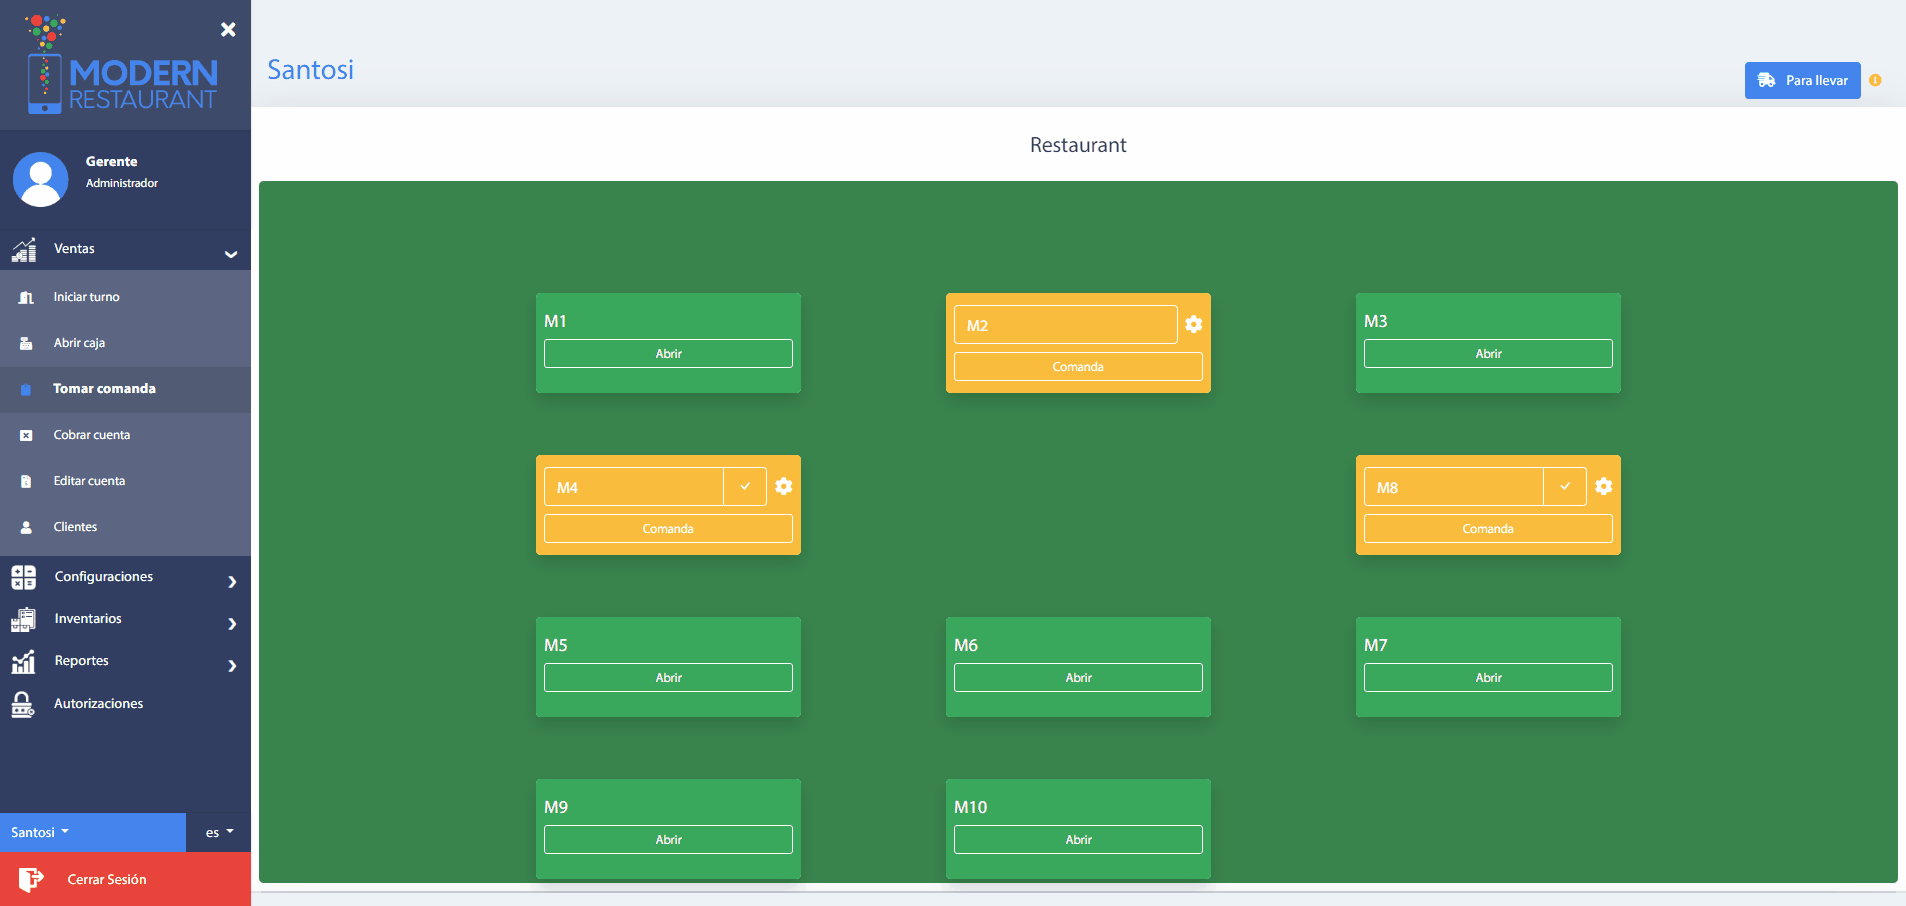Click the gear icon on table M2
The width and height of the screenshot is (1906, 906).
click(1193, 324)
